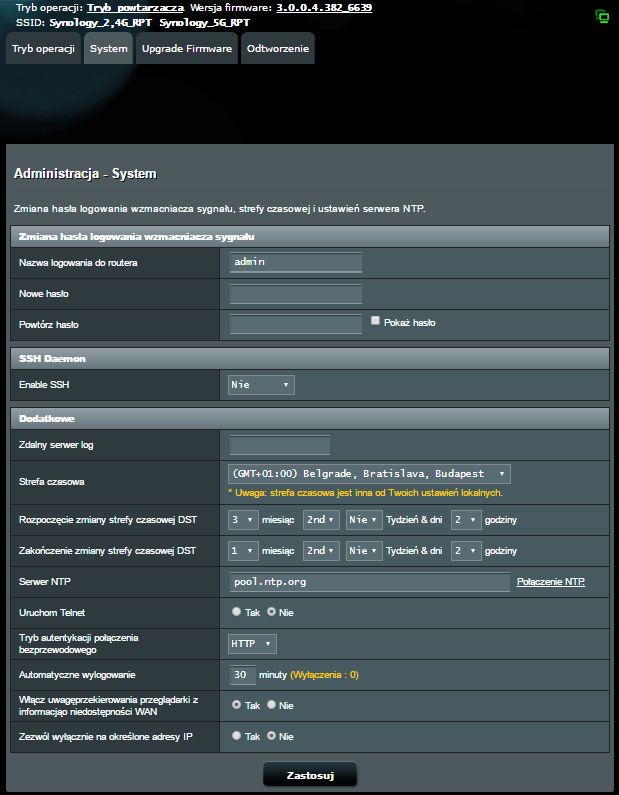The width and height of the screenshot is (619, 795).
Task: Click the timezone warning Uwaga text
Action: coord(365,492)
